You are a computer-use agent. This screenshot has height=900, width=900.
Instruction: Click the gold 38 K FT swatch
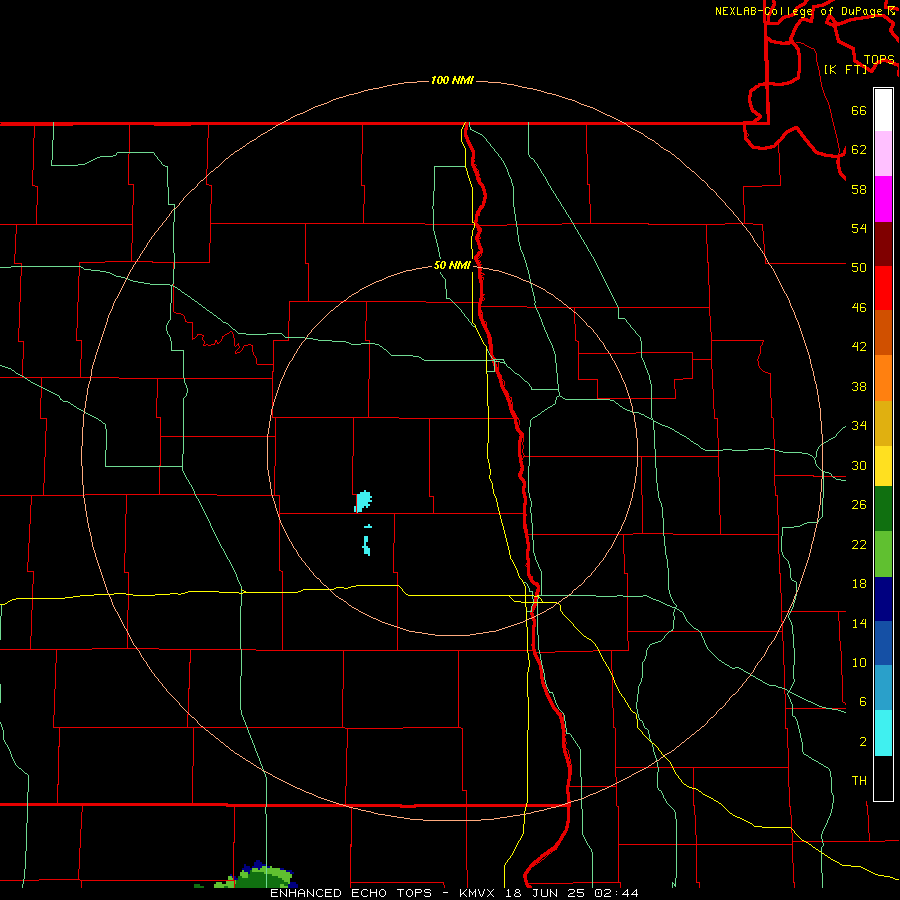click(x=883, y=423)
